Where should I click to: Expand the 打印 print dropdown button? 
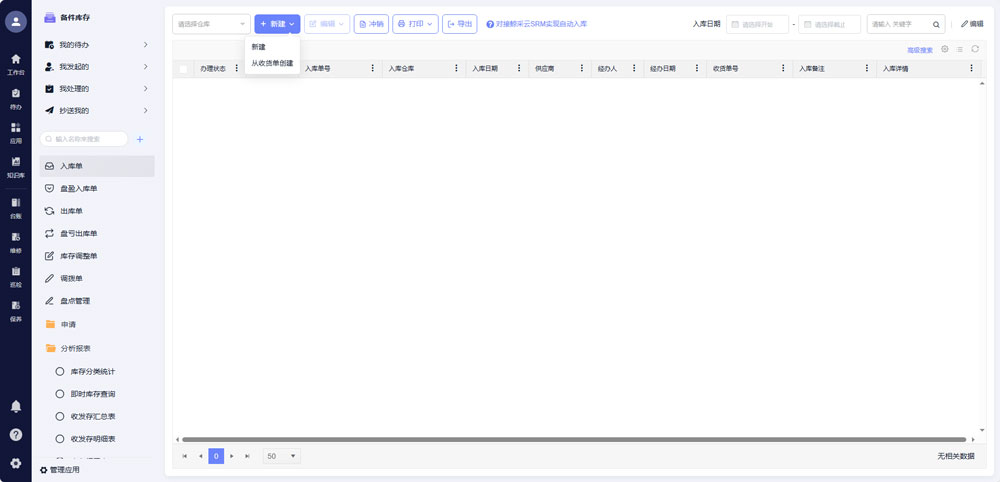(415, 24)
